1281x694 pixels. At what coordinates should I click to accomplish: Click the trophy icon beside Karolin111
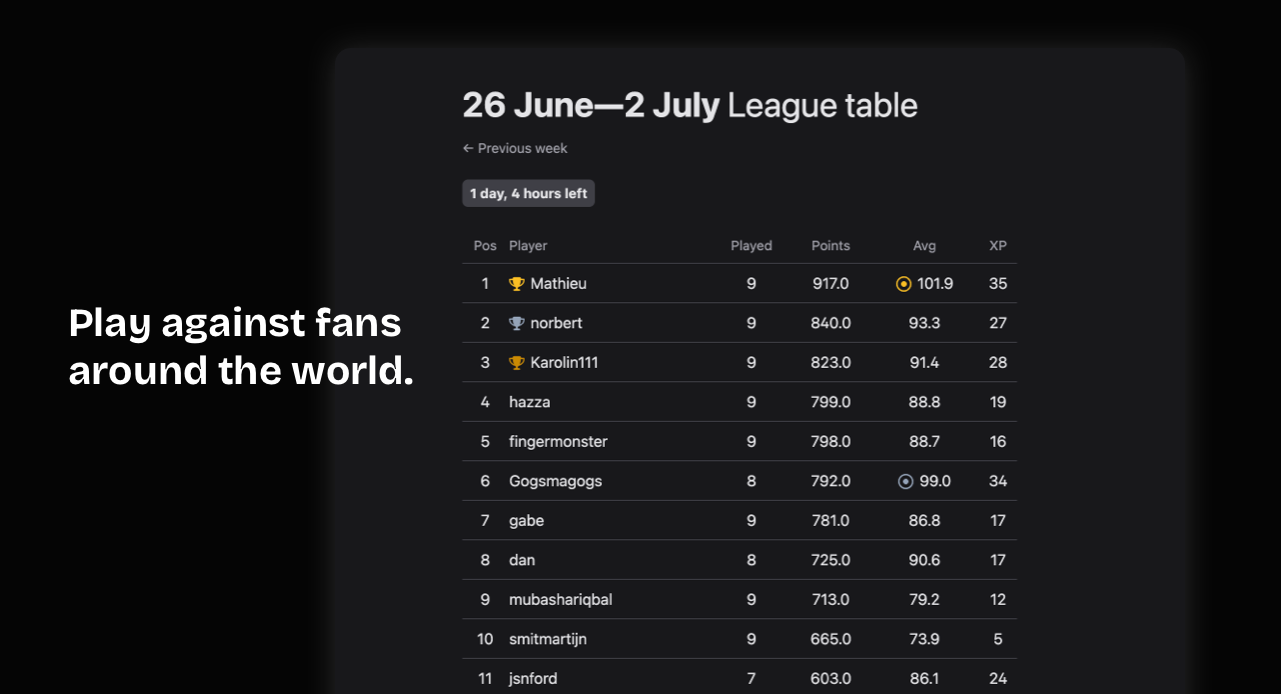pyautogui.click(x=517, y=363)
